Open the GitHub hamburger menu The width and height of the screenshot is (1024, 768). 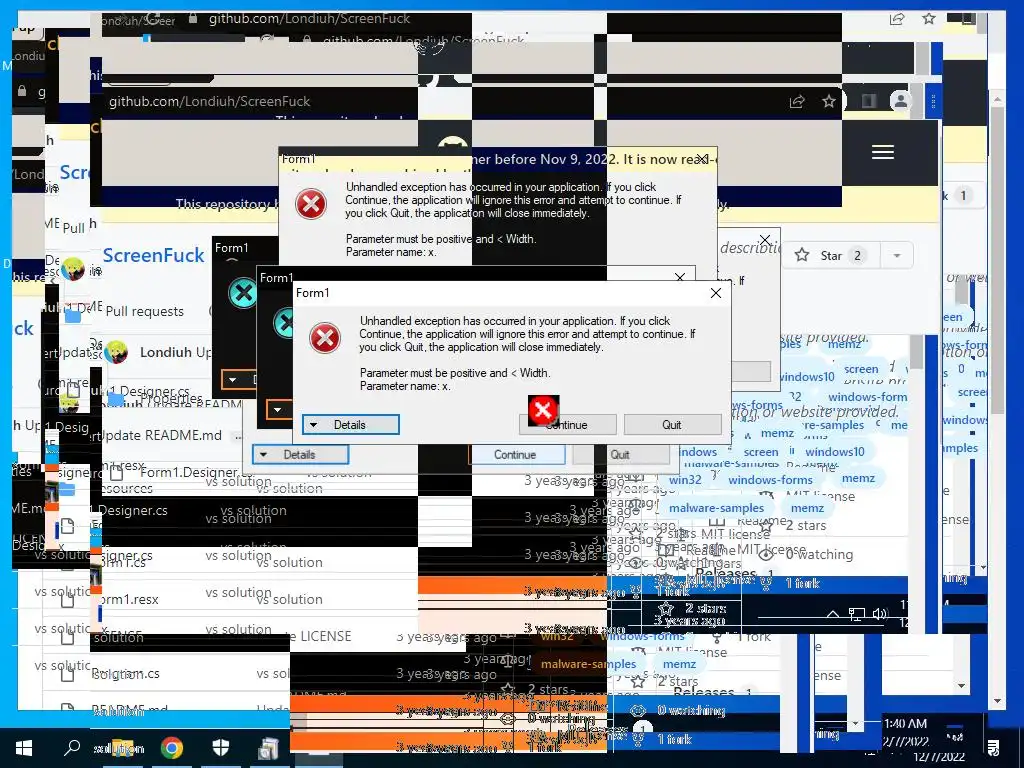click(882, 152)
